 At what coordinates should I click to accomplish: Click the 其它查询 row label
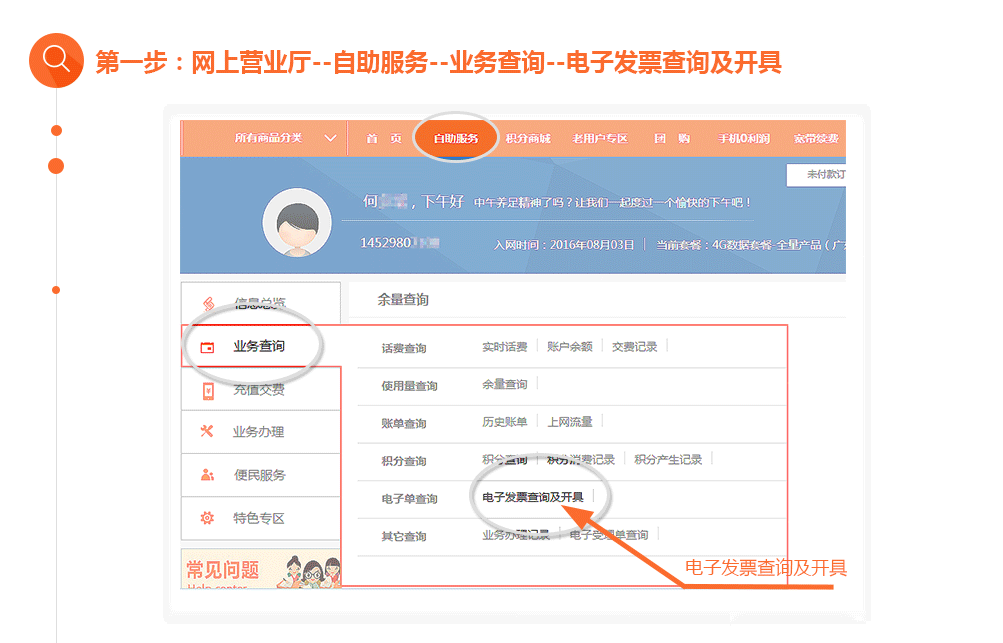pyautogui.click(x=404, y=536)
